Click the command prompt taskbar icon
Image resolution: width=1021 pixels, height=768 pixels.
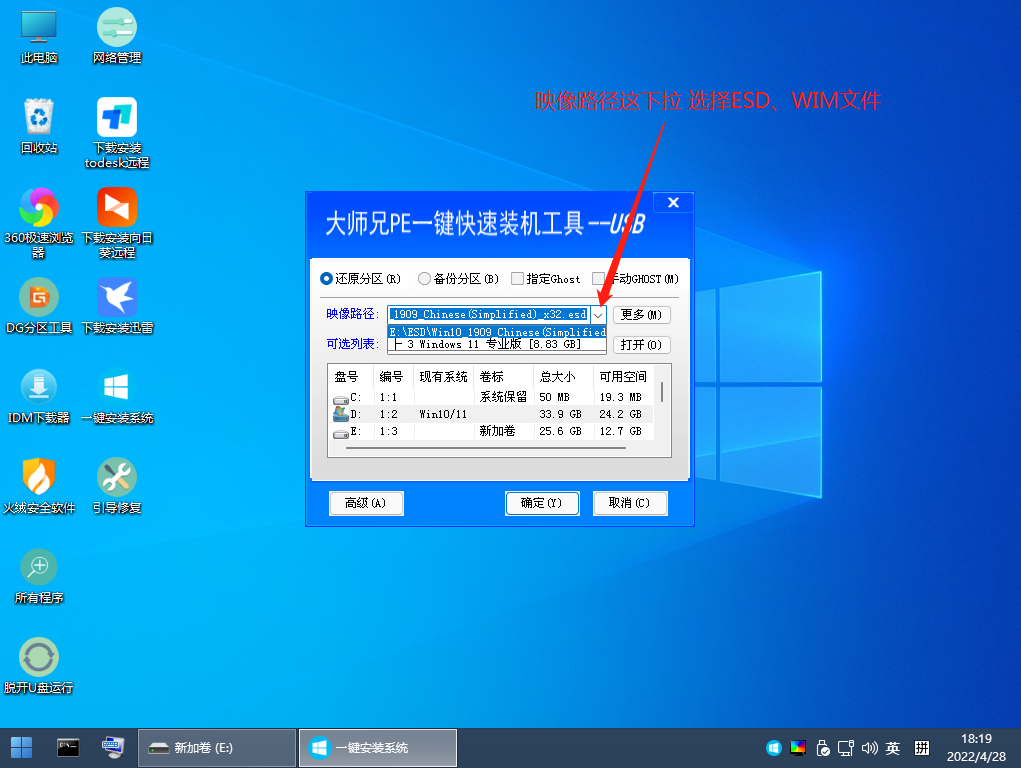pos(68,747)
